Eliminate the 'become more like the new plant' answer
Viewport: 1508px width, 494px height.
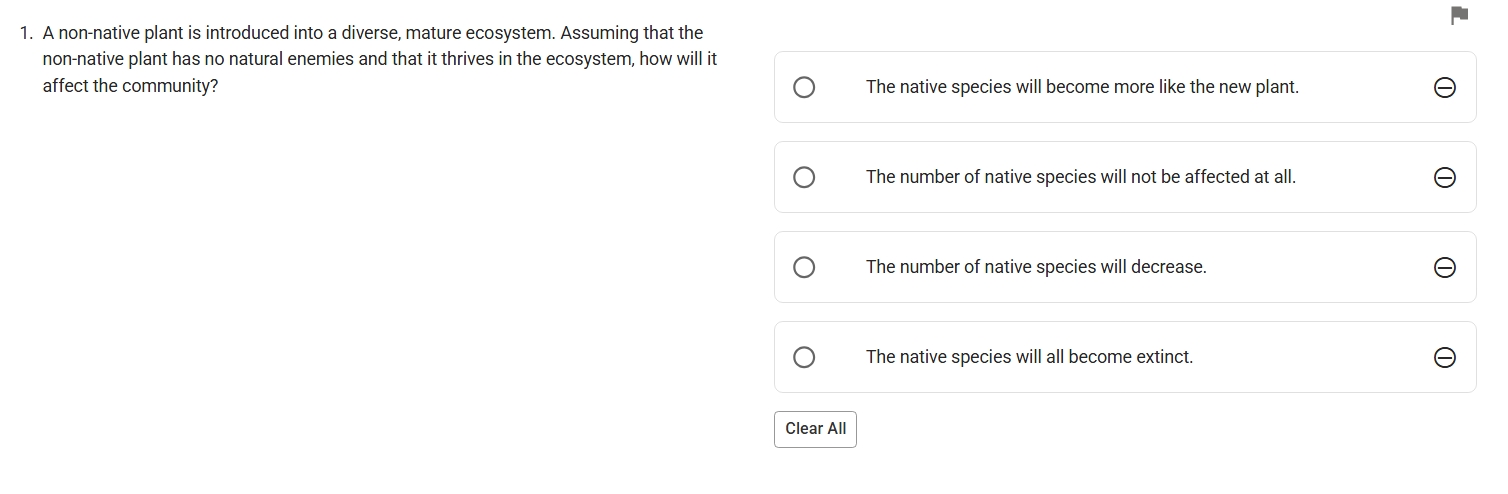(x=1444, y=88)
